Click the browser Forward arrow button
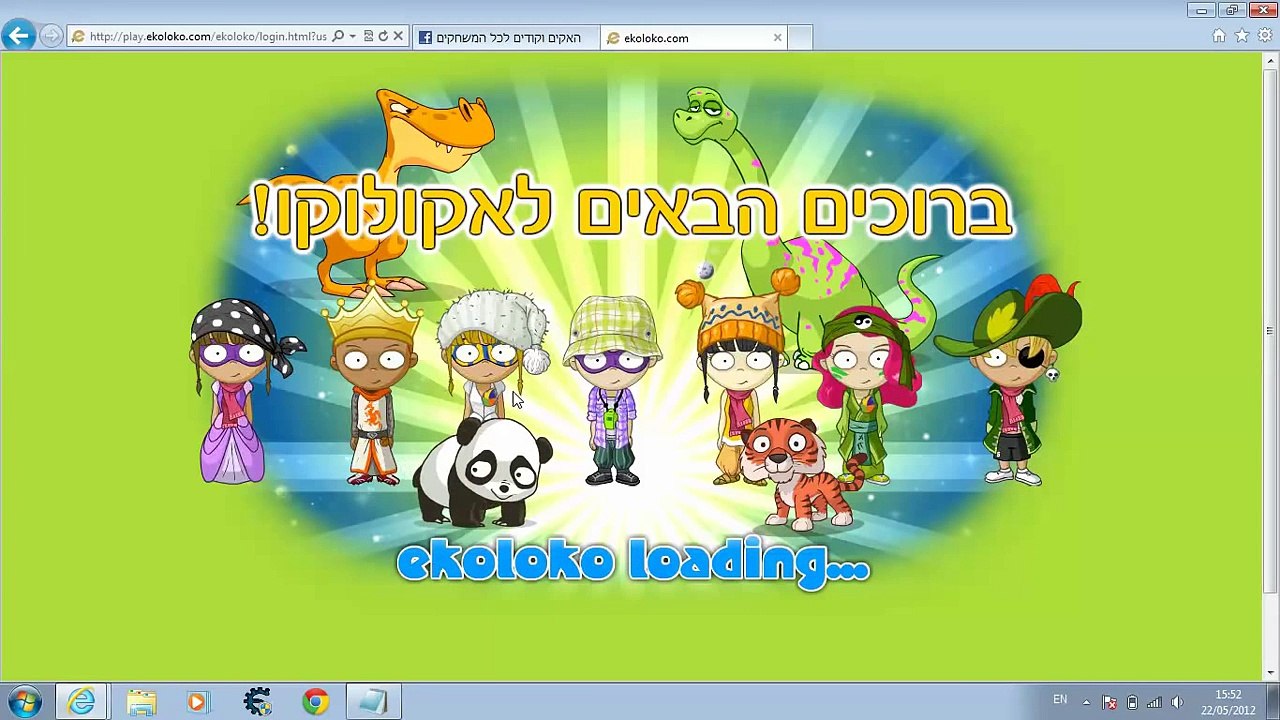 point(51,37)
